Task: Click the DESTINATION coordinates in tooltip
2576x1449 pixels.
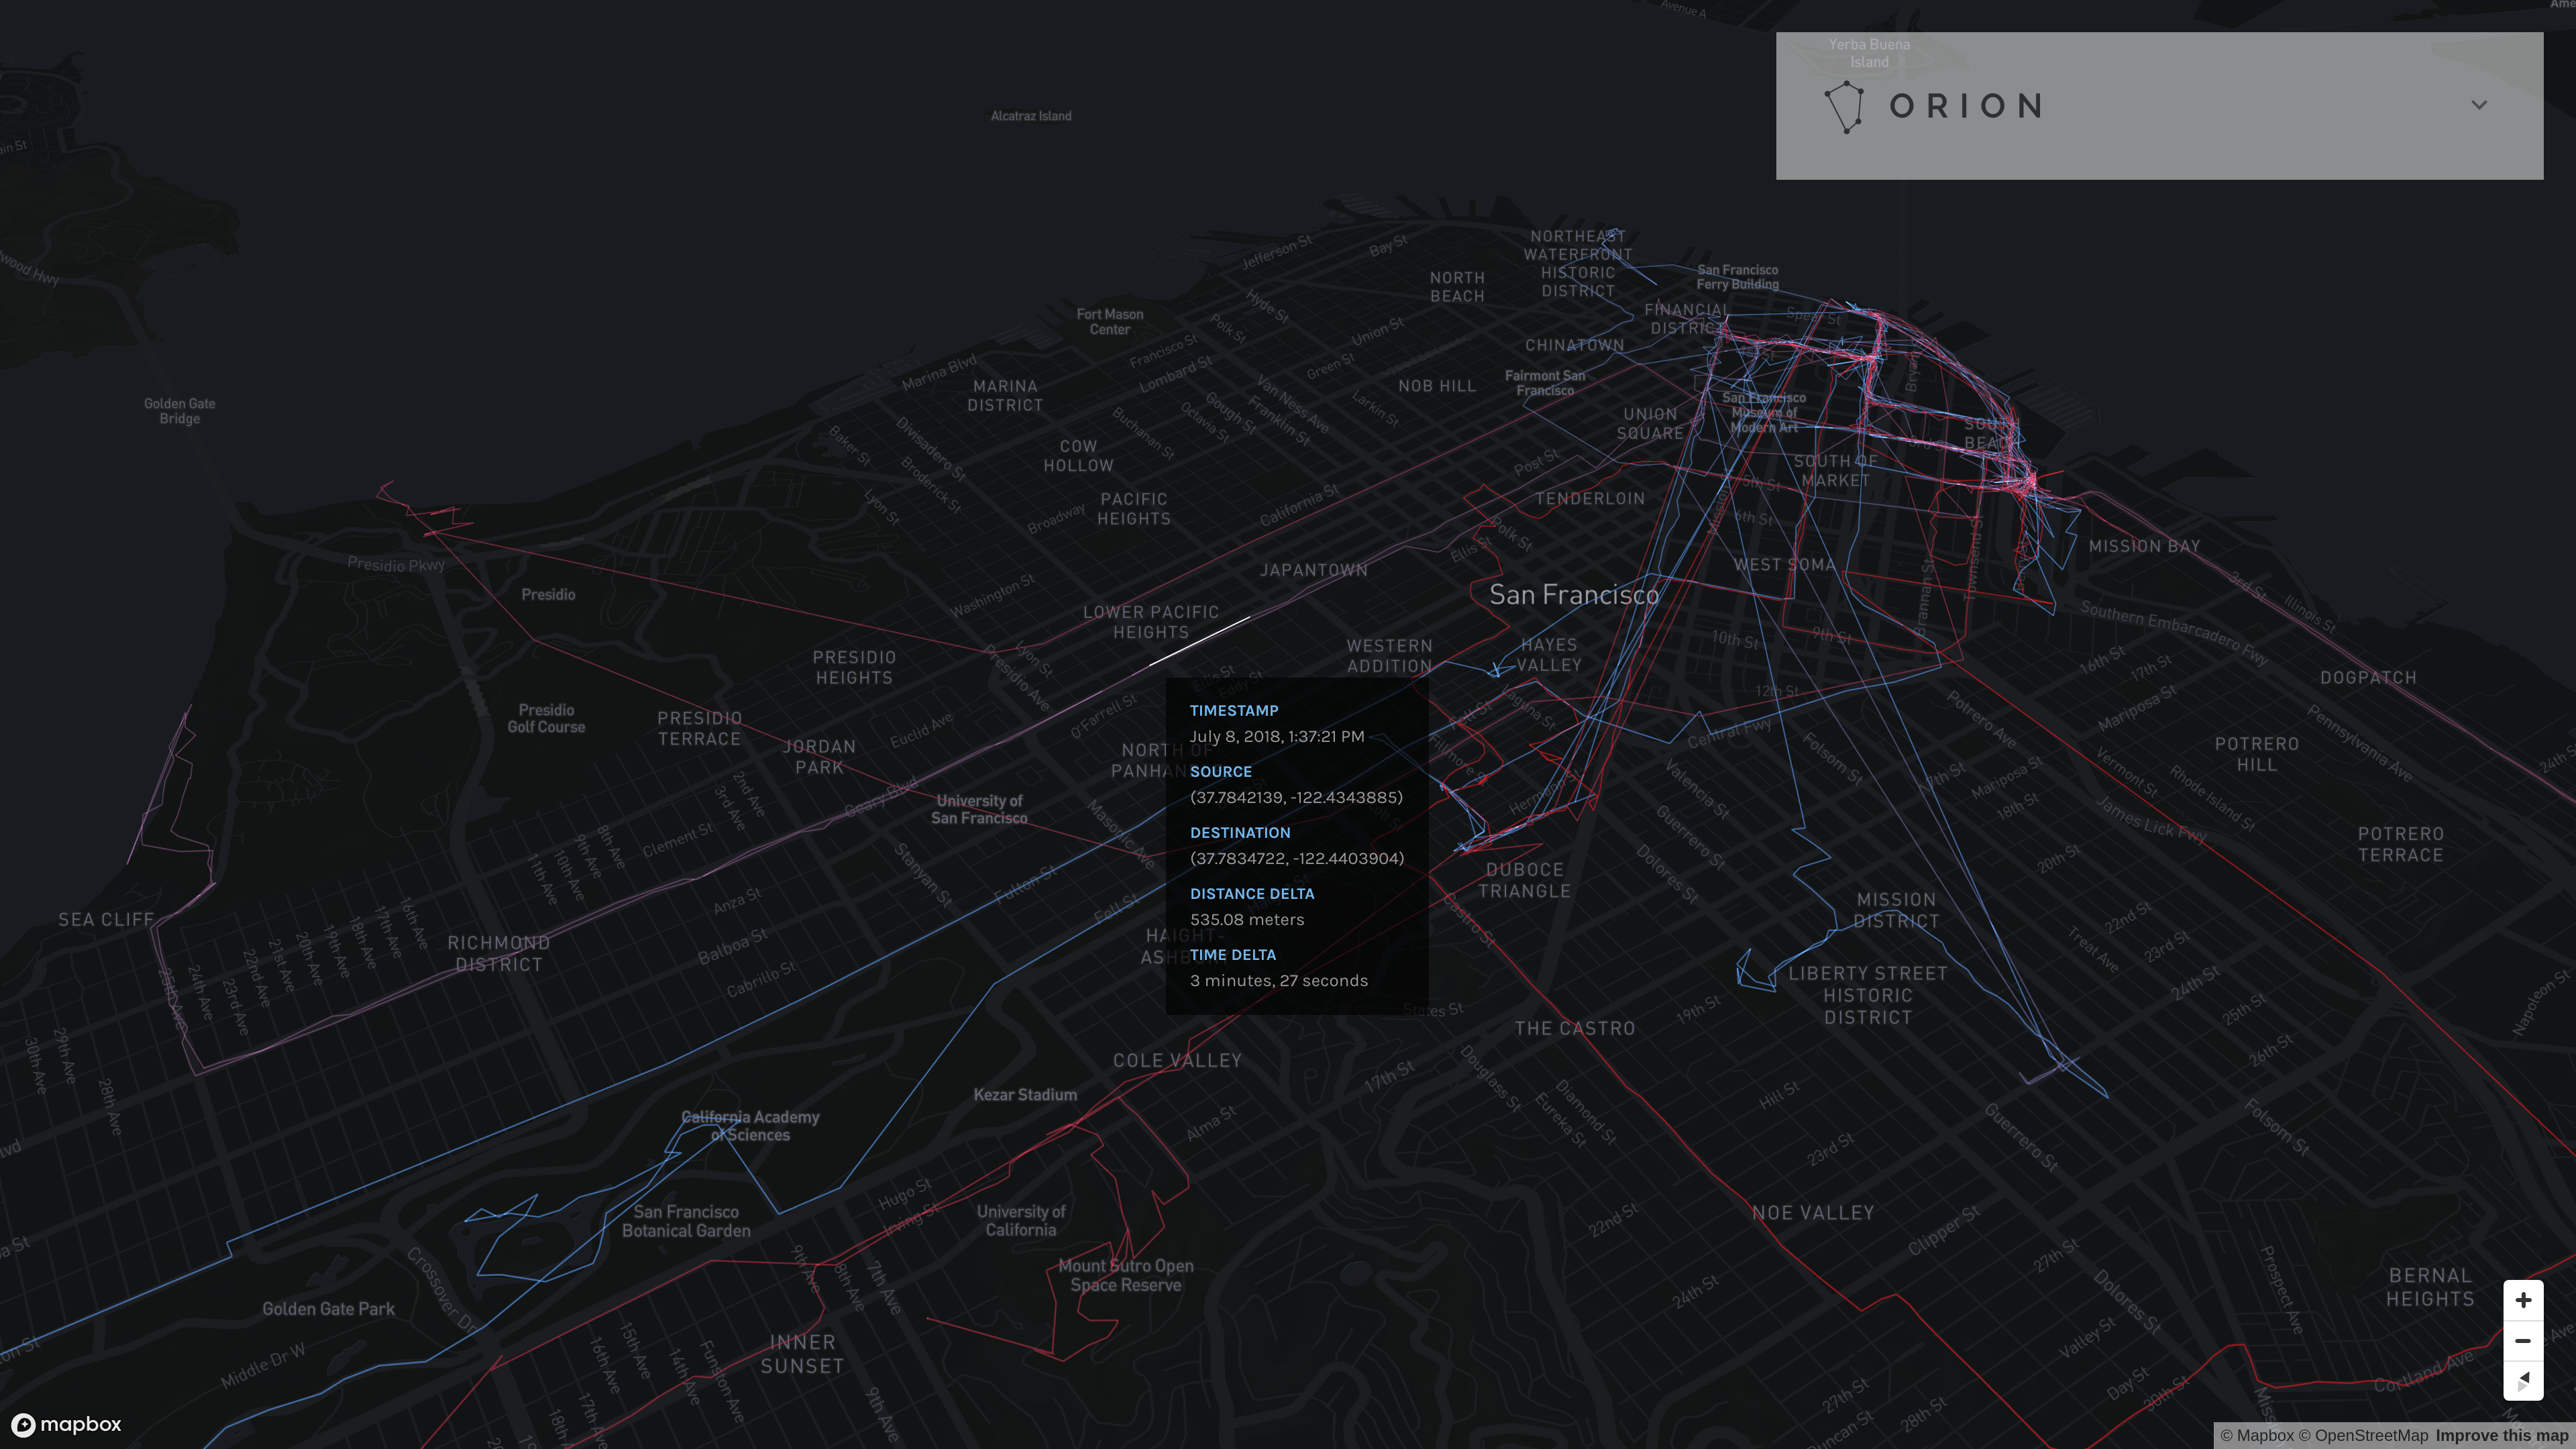Action: [x=1297, y=858]
